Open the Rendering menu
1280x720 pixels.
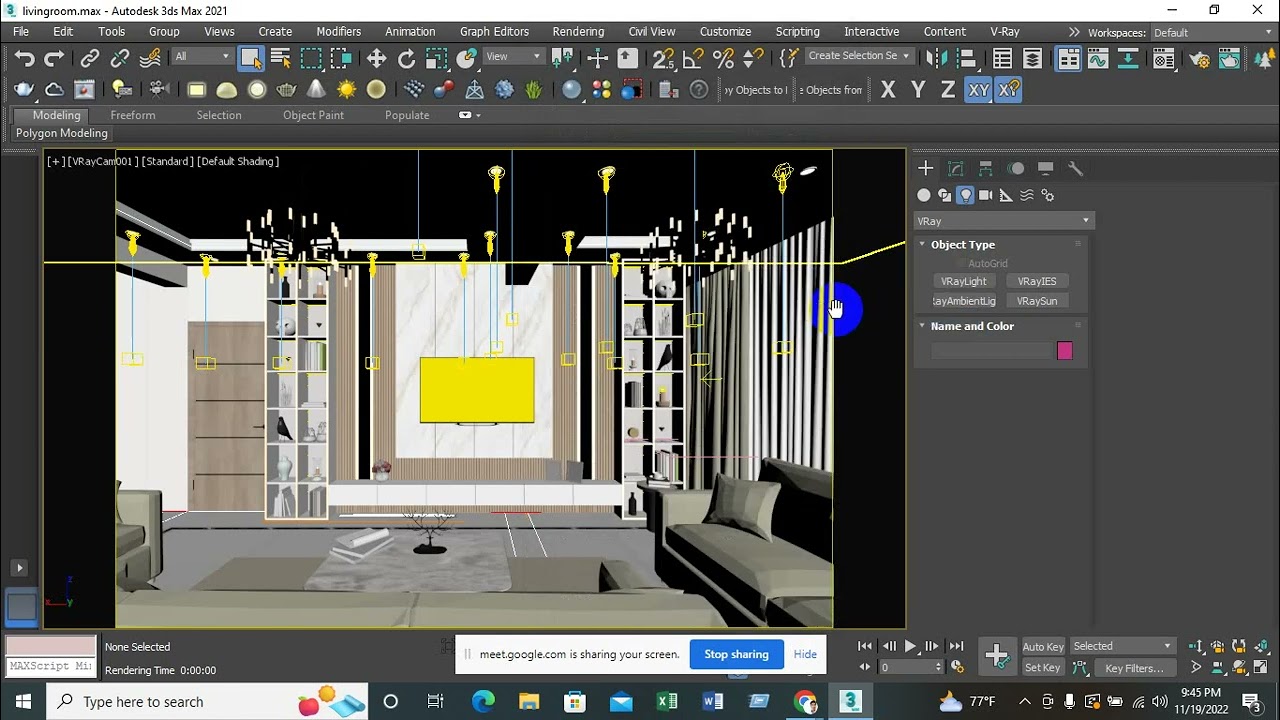pos(578,32)
